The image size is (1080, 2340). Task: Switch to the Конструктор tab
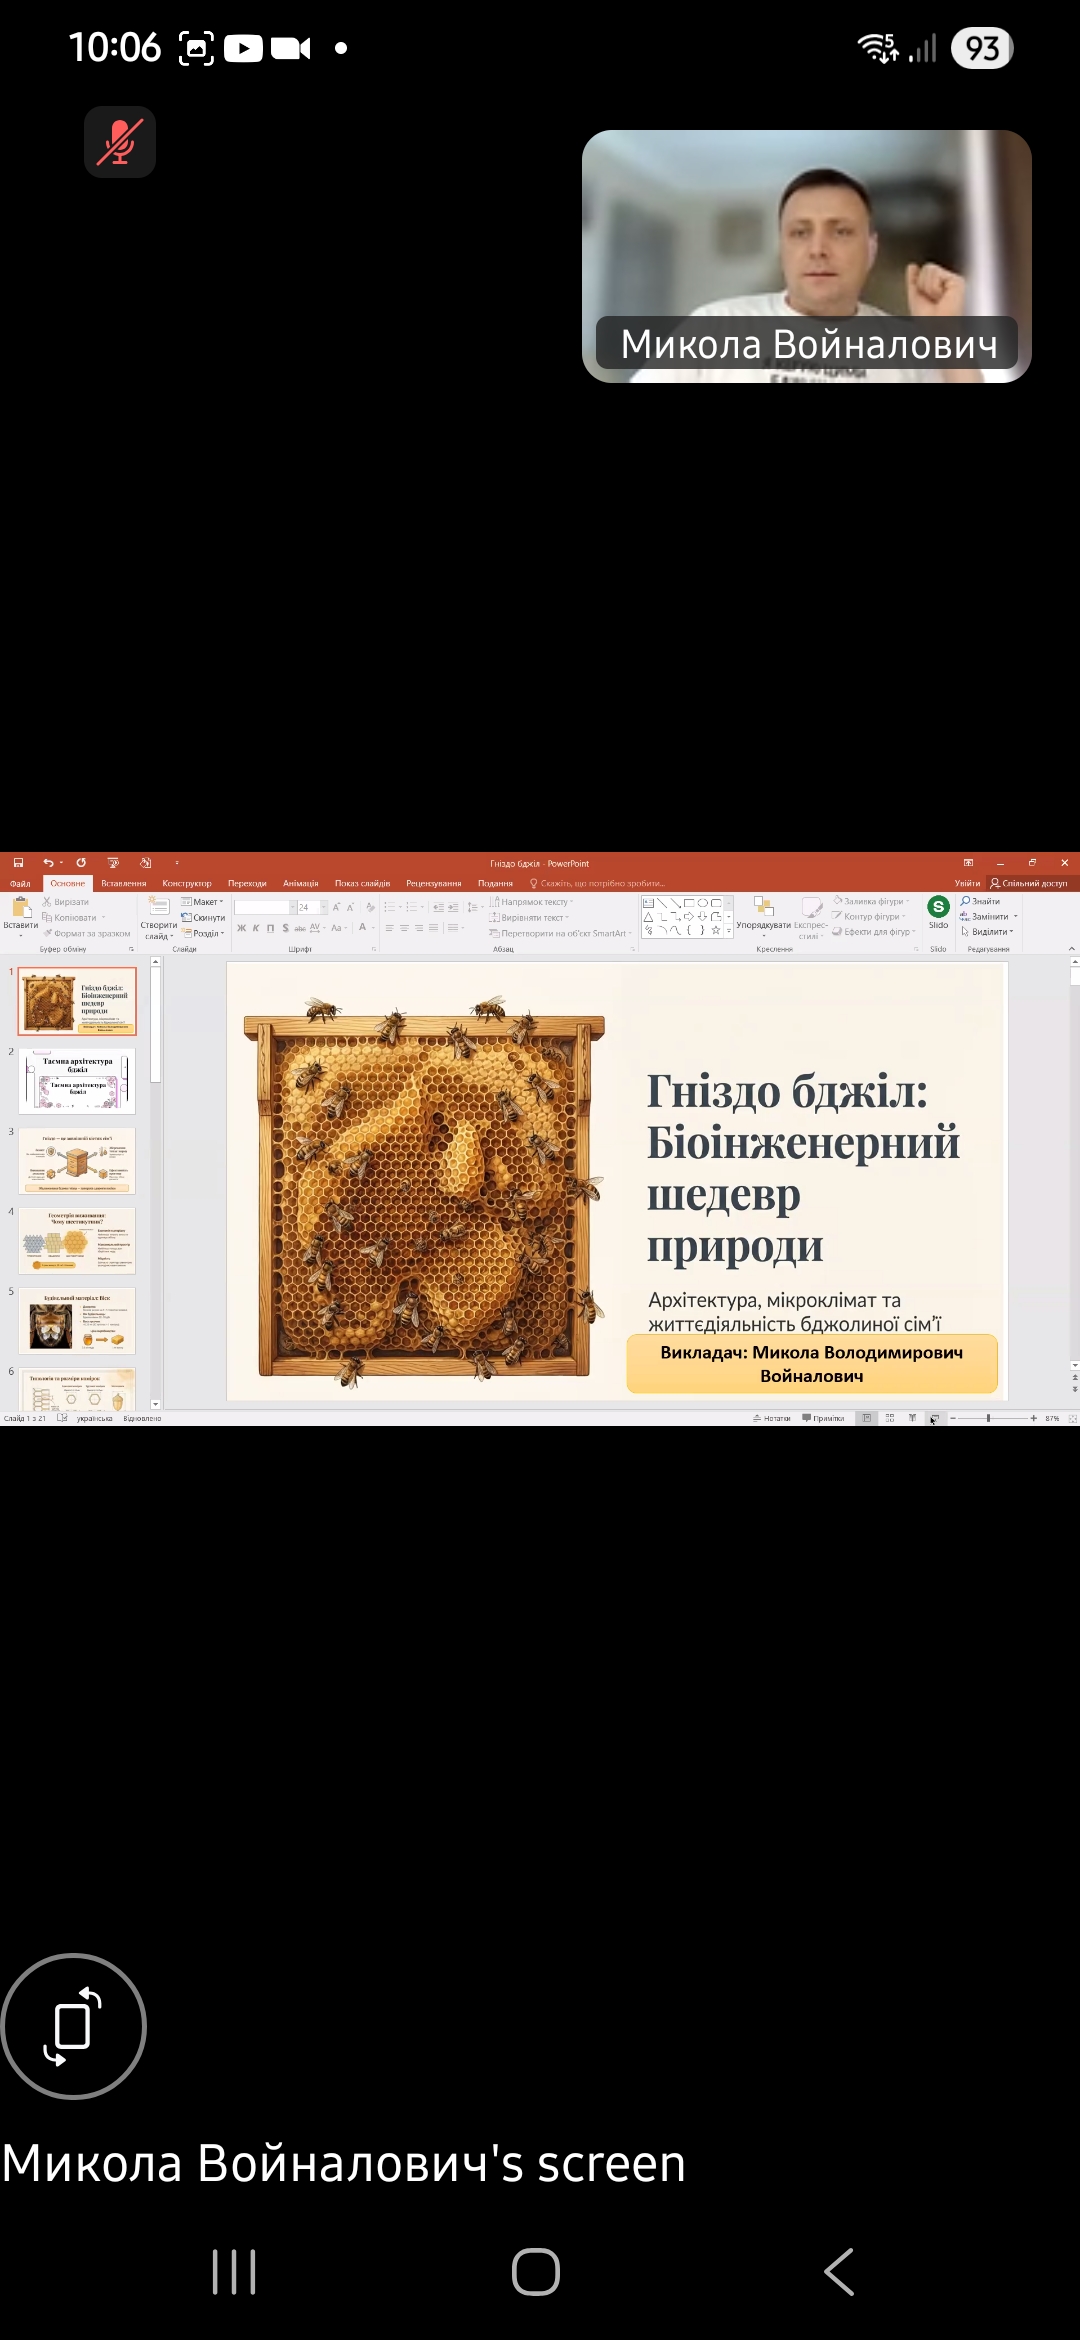pos(187,883)
